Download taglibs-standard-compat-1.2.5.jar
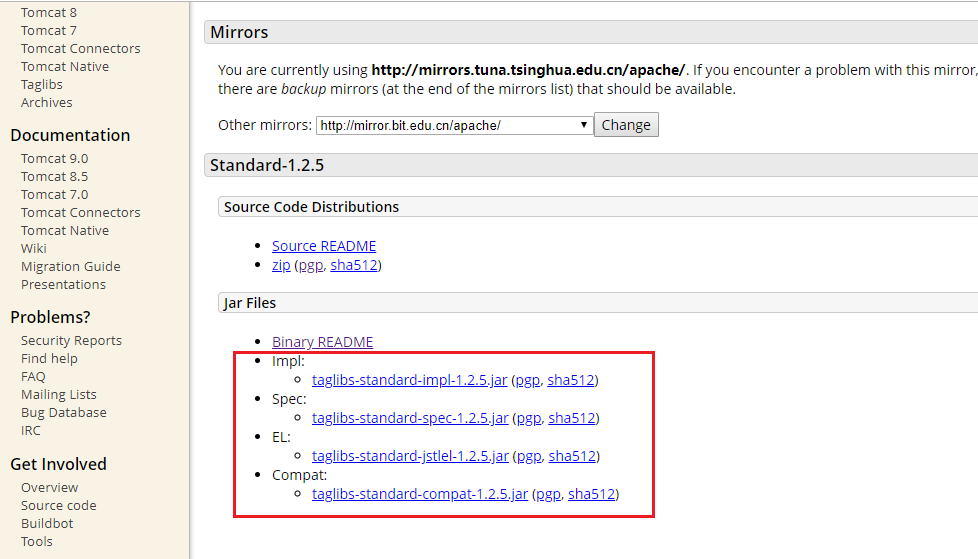Image resolution: width=978 pixels, height=559 pixels. click(420, 494)
